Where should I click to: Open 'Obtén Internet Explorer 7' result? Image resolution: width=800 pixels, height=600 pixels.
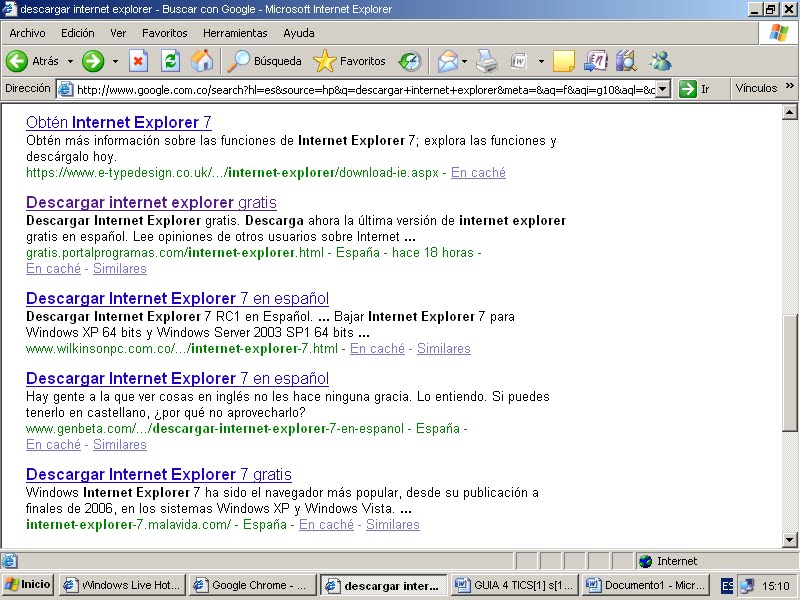[x=118, y=122]
